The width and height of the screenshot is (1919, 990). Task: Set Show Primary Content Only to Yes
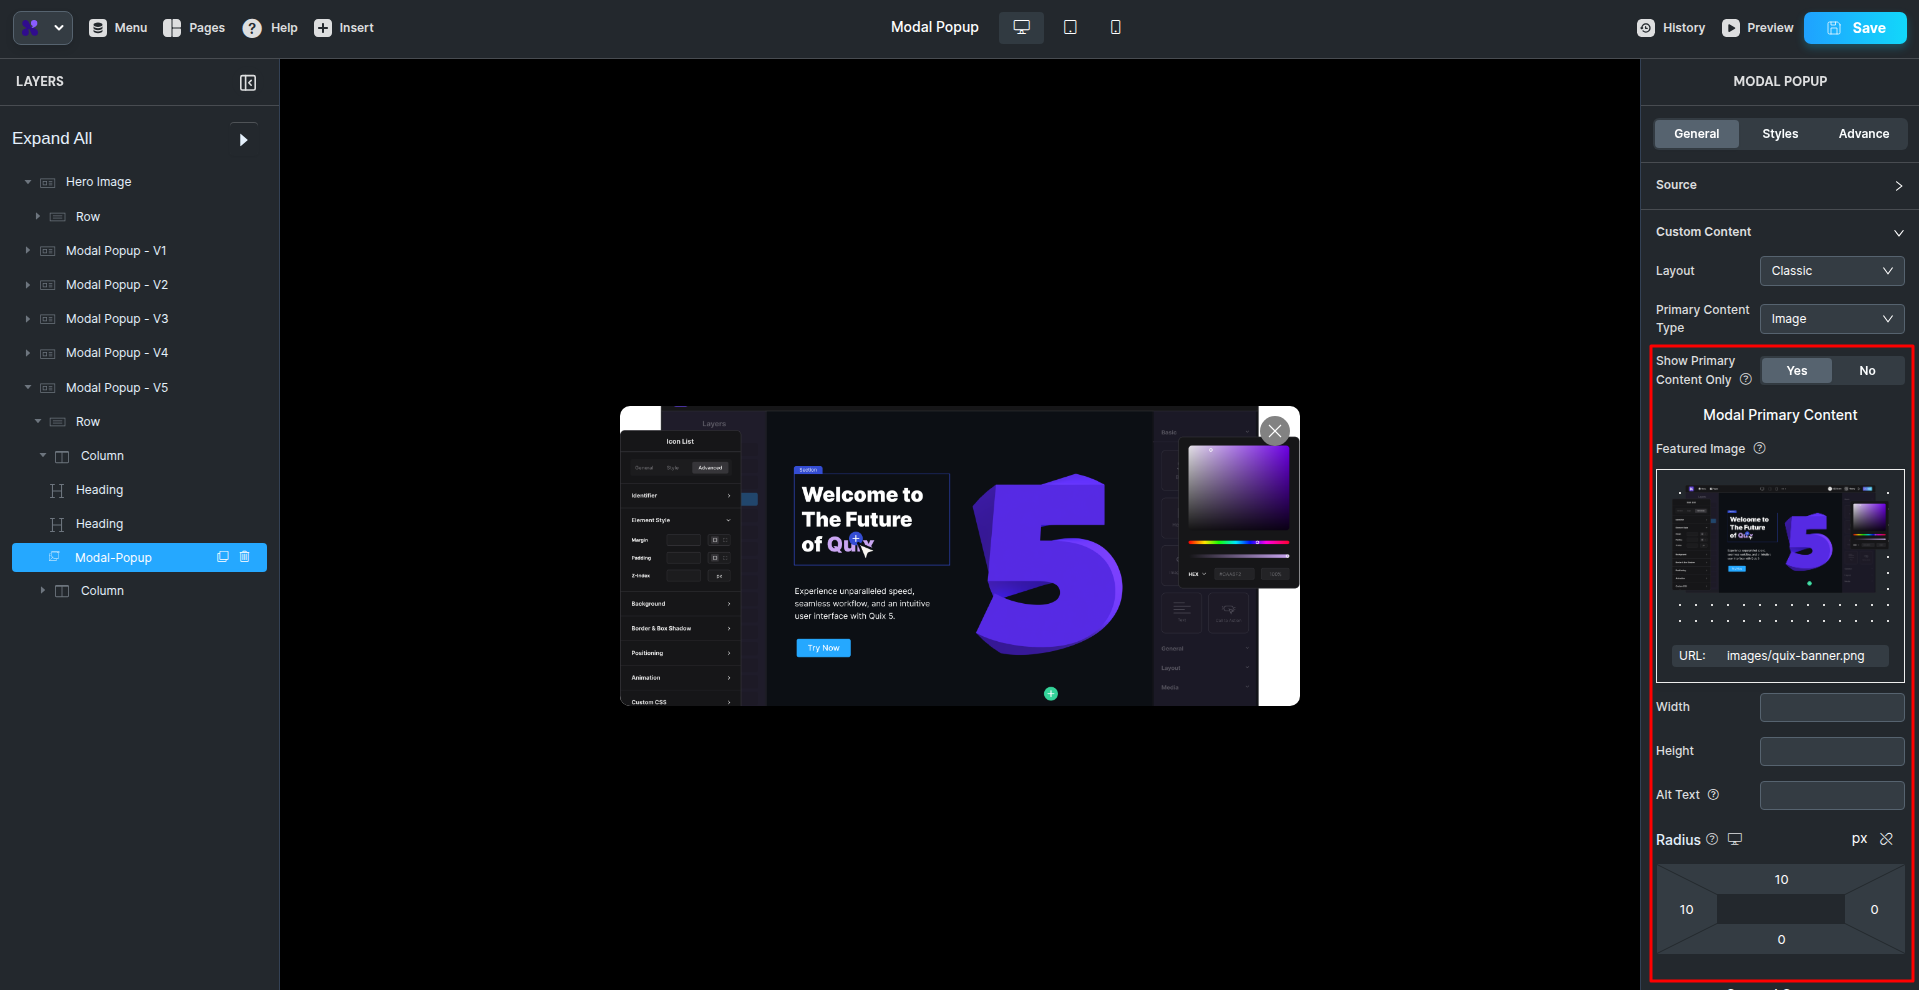pyautogui.click(x=1796, y=371)
